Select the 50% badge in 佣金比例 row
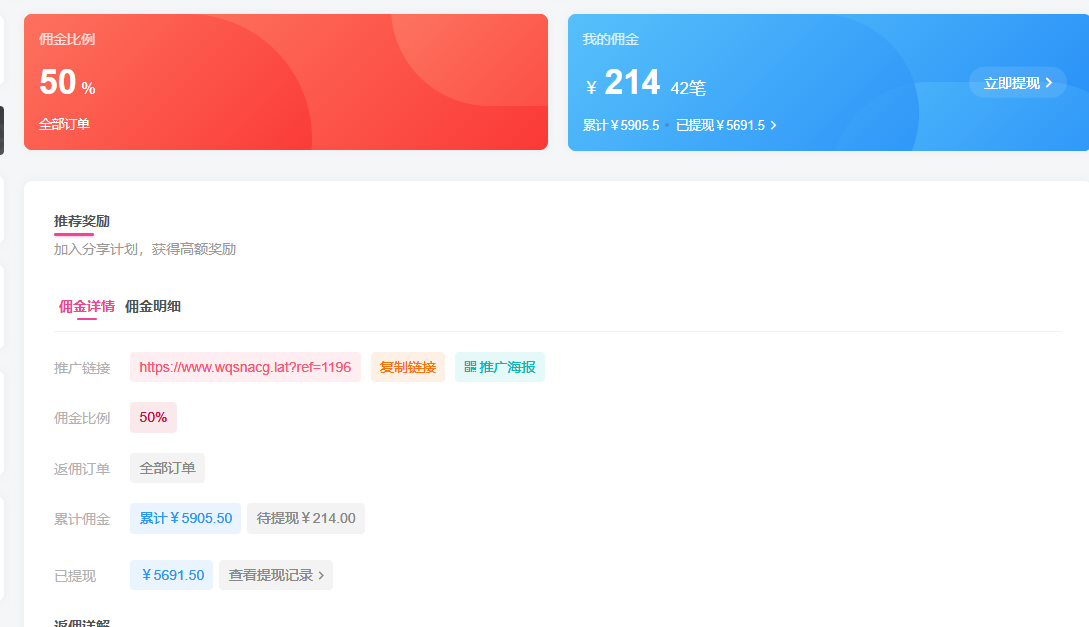Viewport: 1089px width, 627px height. click(x=153, y=418)
